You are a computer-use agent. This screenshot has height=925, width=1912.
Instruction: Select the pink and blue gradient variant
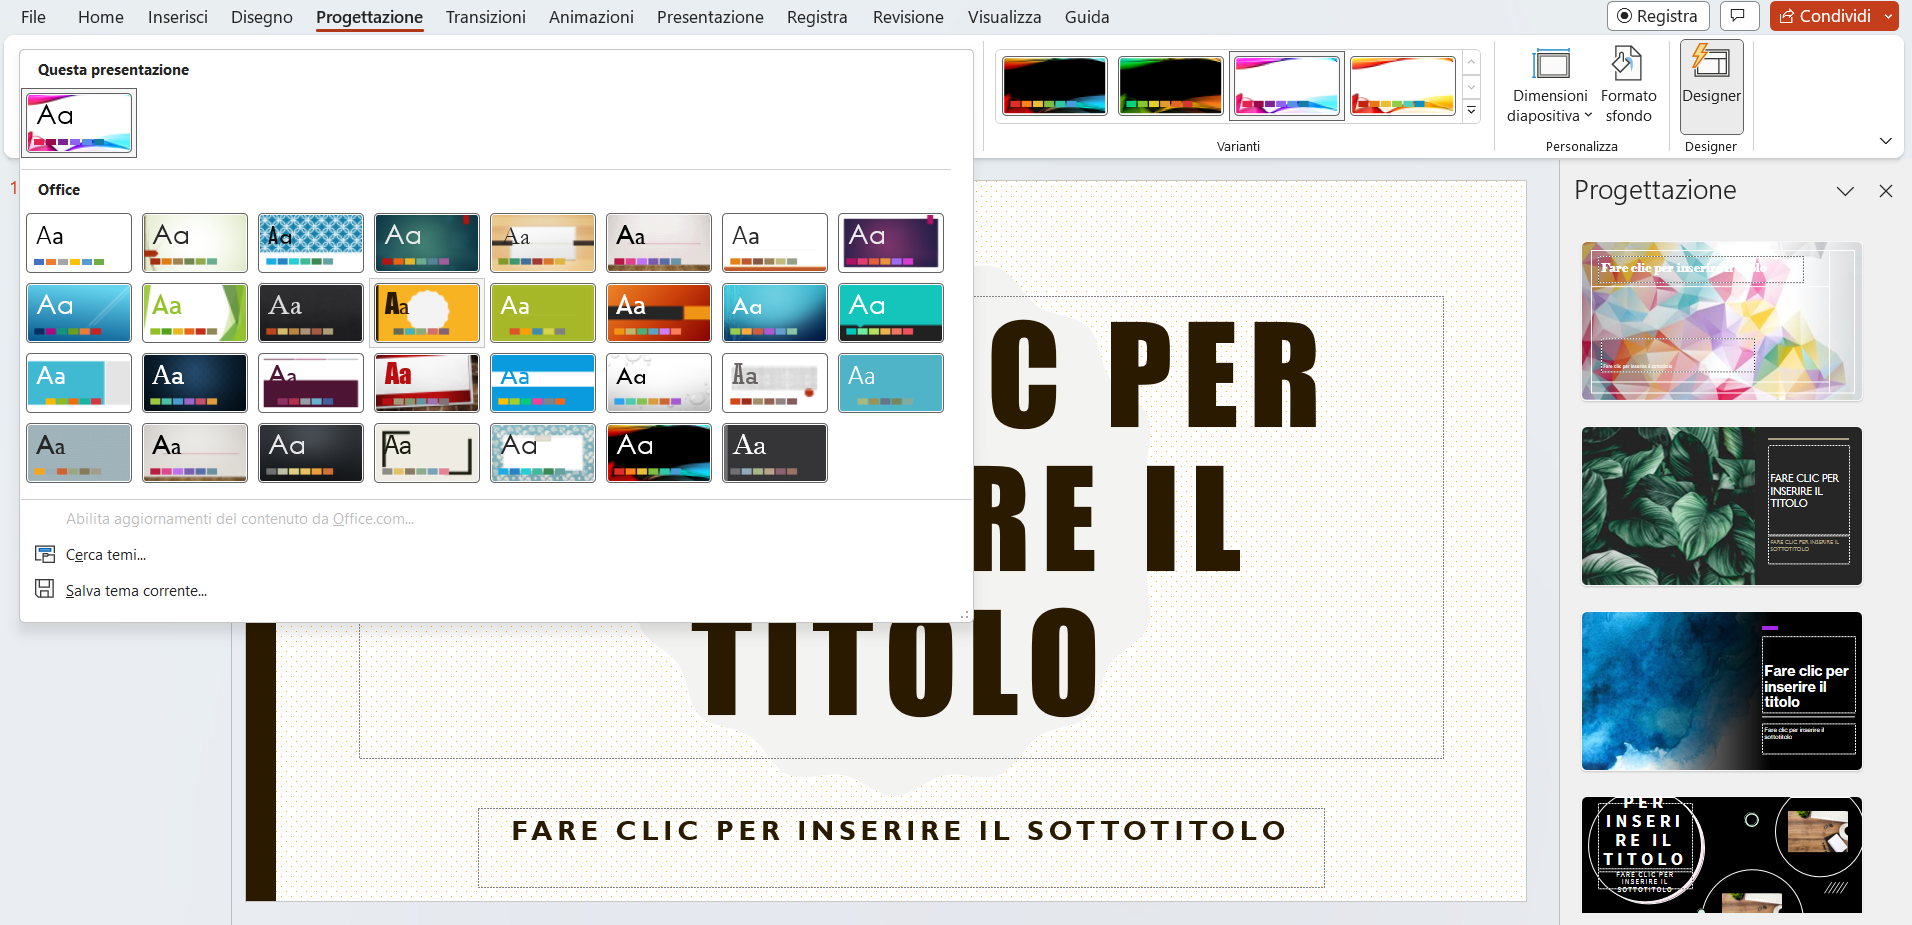[1286, 85]
